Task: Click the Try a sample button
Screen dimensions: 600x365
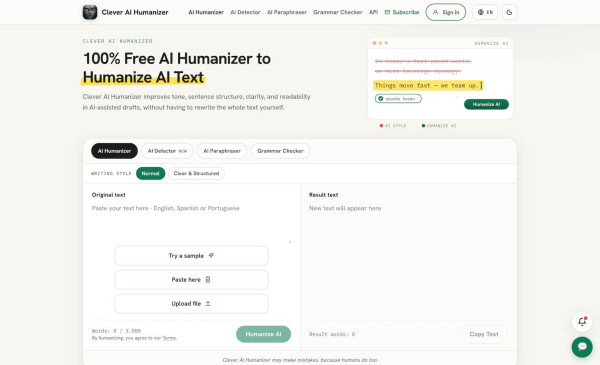Action: [x=191, y=256]
